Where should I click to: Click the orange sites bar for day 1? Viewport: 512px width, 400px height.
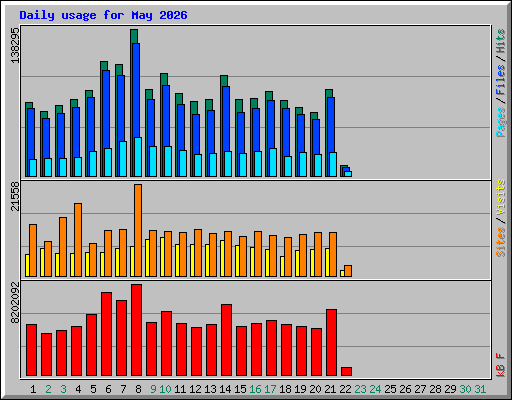pyautogui.click(x=33, y=250)
